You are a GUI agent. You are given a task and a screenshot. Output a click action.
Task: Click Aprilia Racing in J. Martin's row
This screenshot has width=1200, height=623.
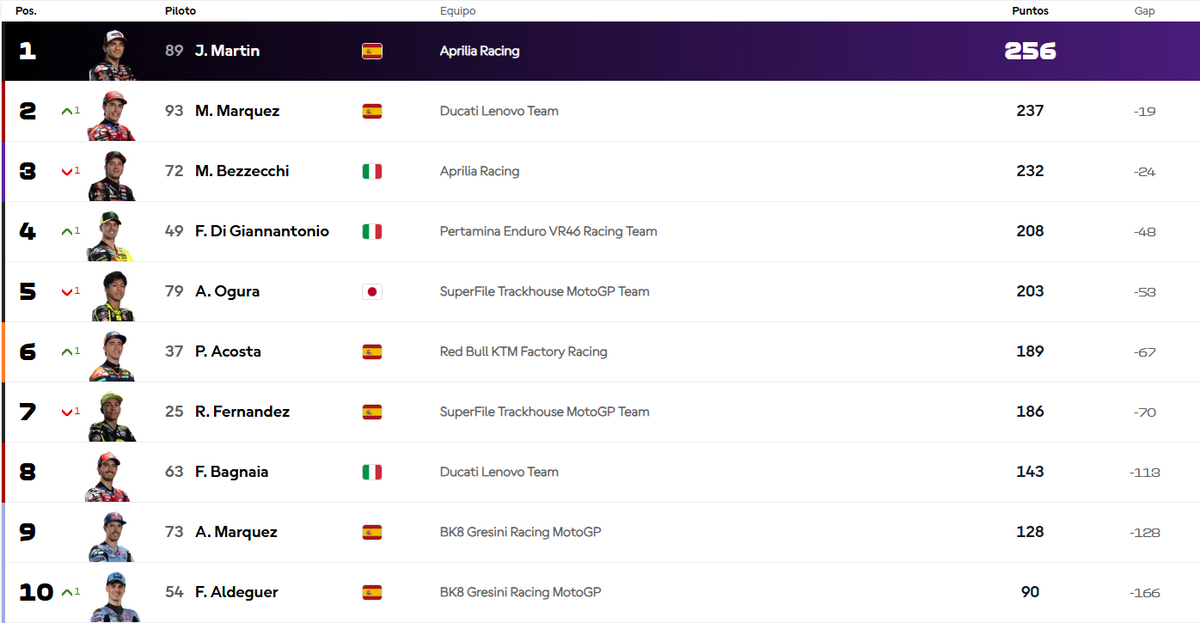[480, 51]
